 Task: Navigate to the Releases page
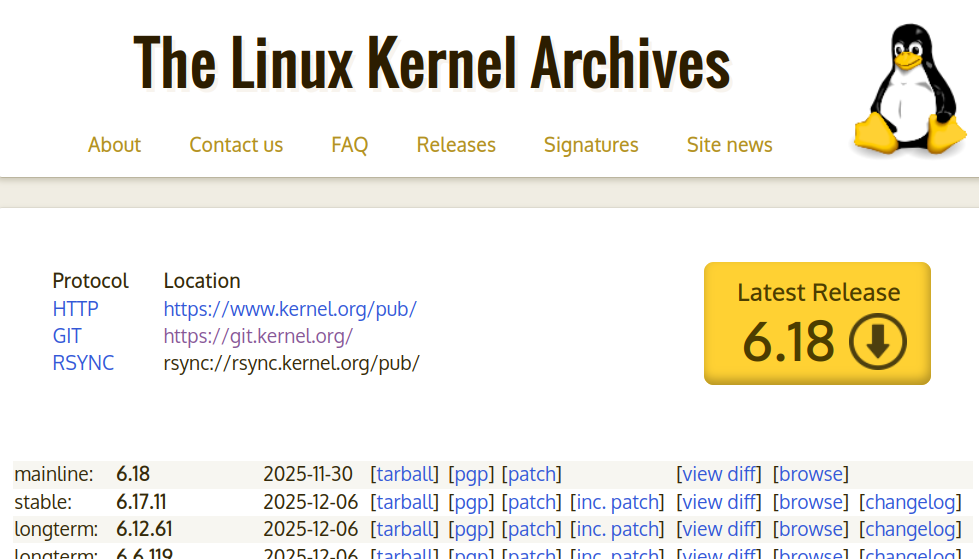pyautogui.click(x=456, y=145)
